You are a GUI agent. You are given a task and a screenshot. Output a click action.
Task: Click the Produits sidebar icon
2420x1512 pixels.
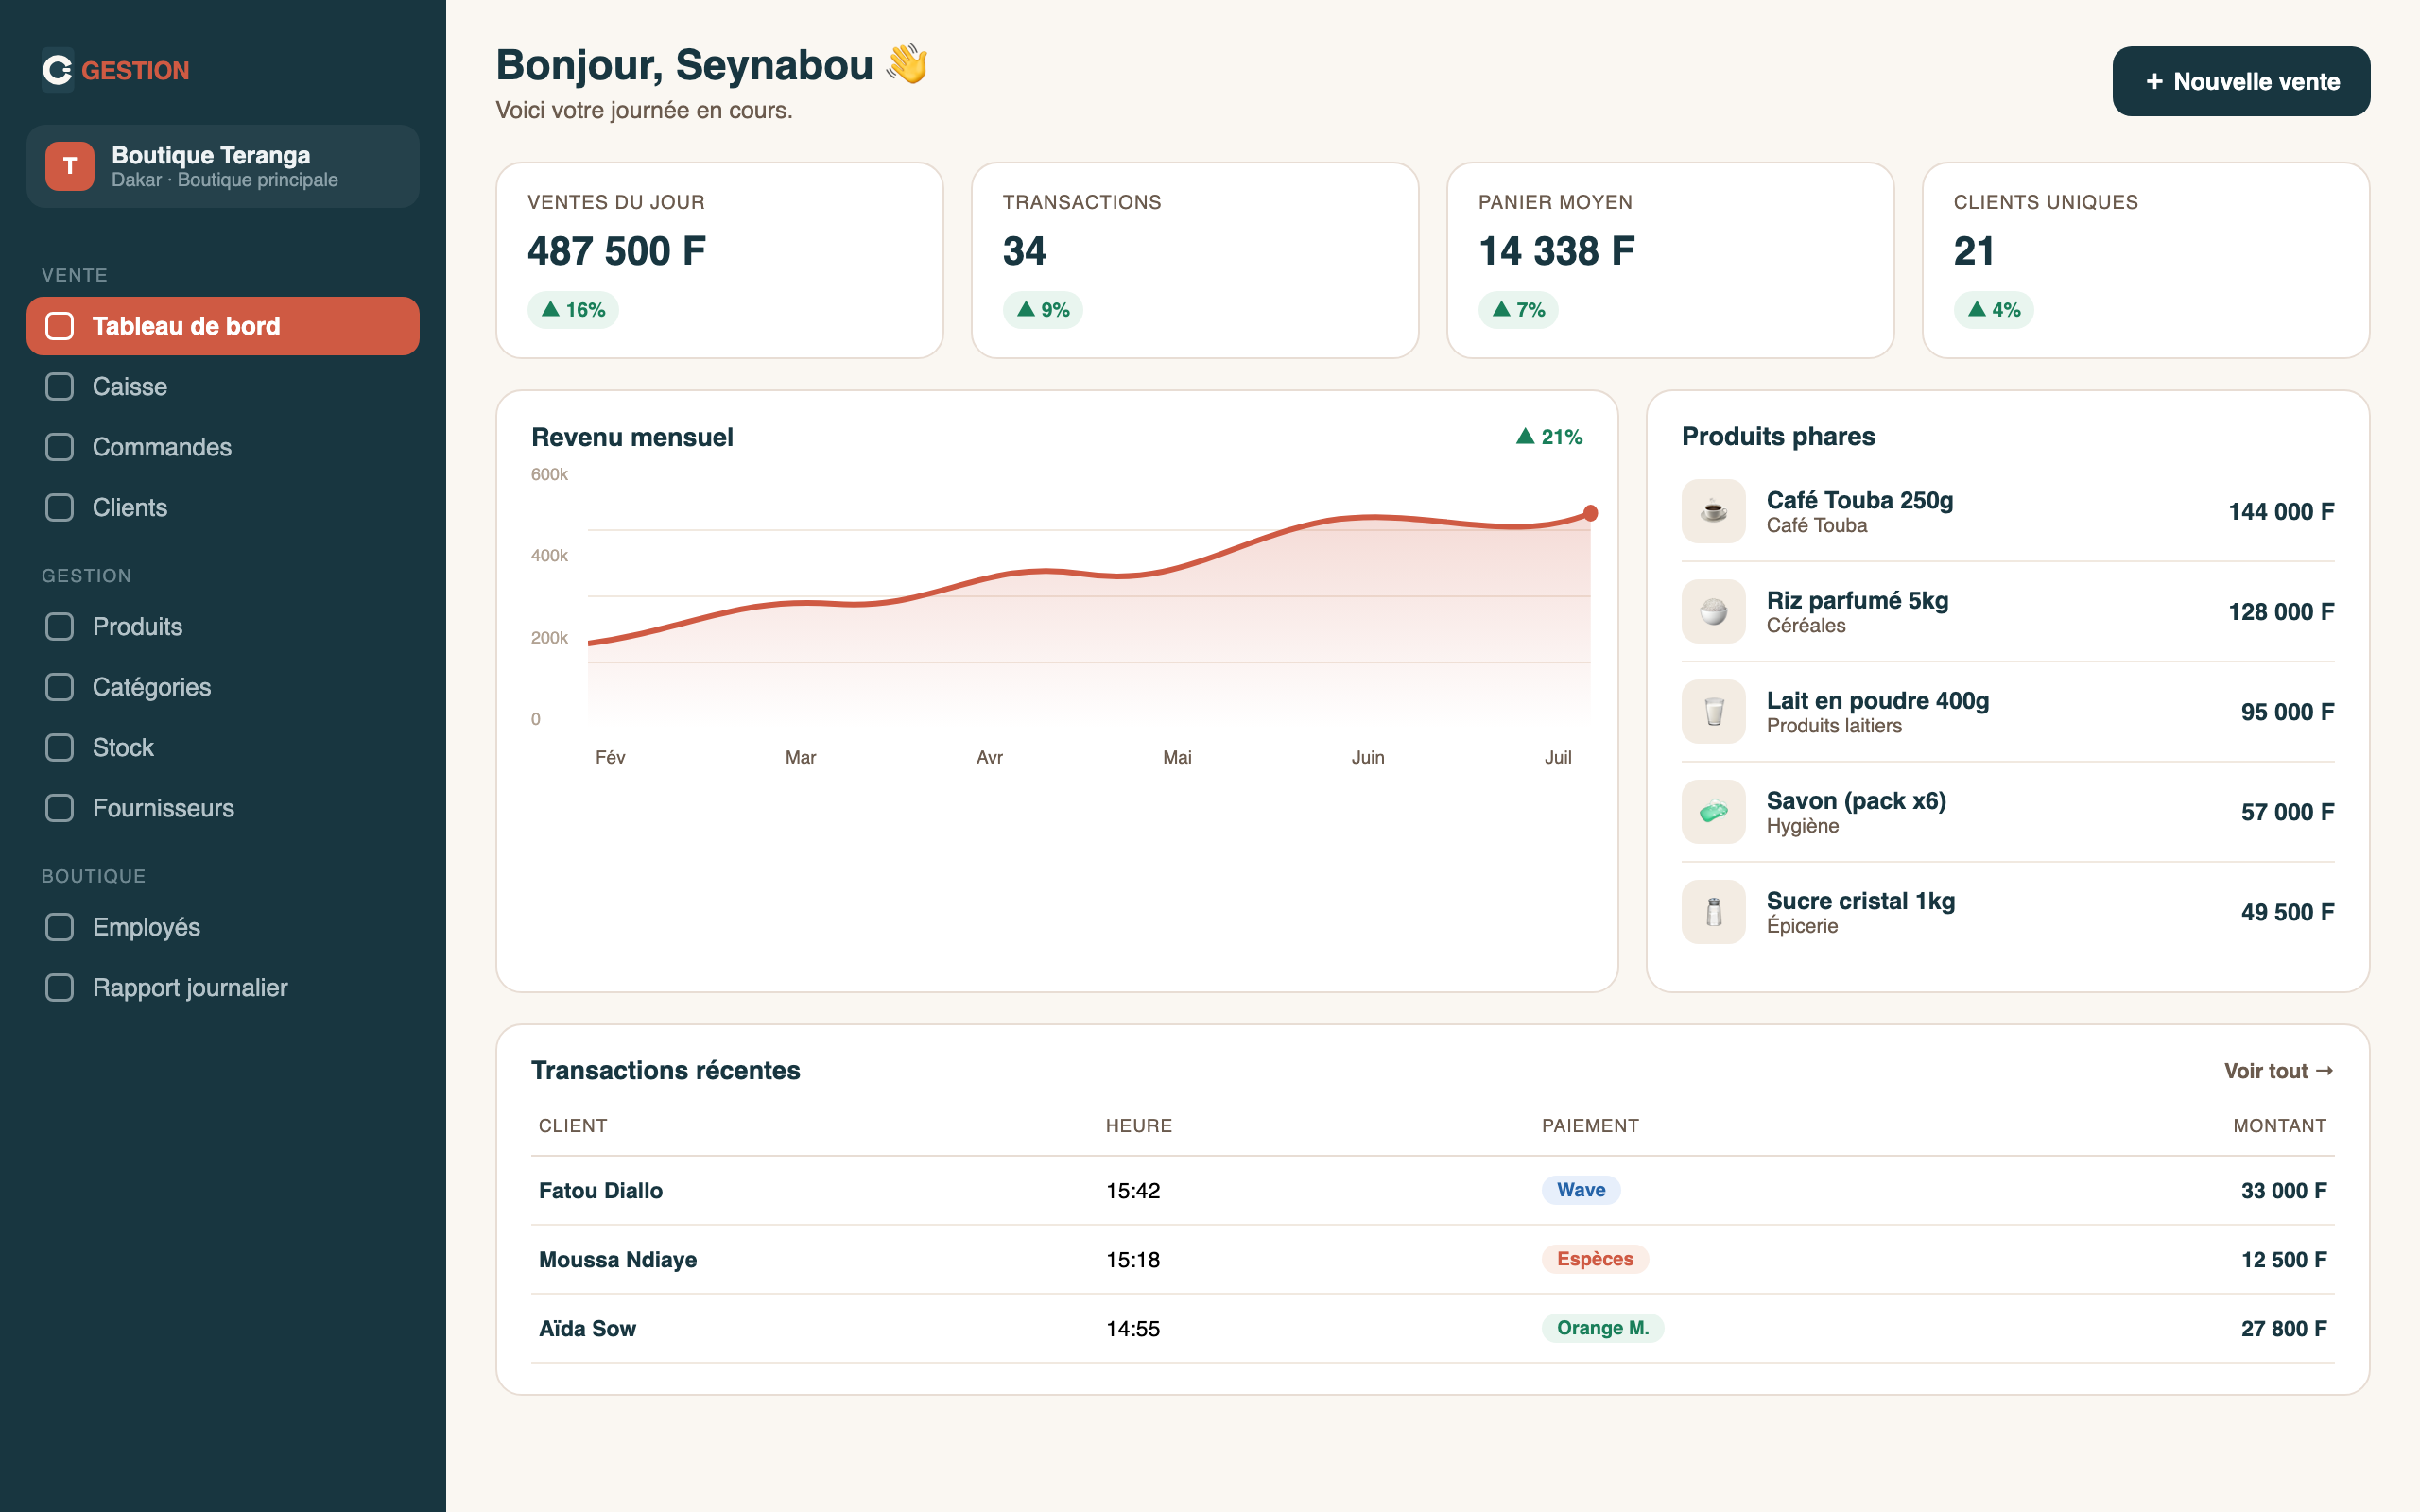tap(60, 627)
